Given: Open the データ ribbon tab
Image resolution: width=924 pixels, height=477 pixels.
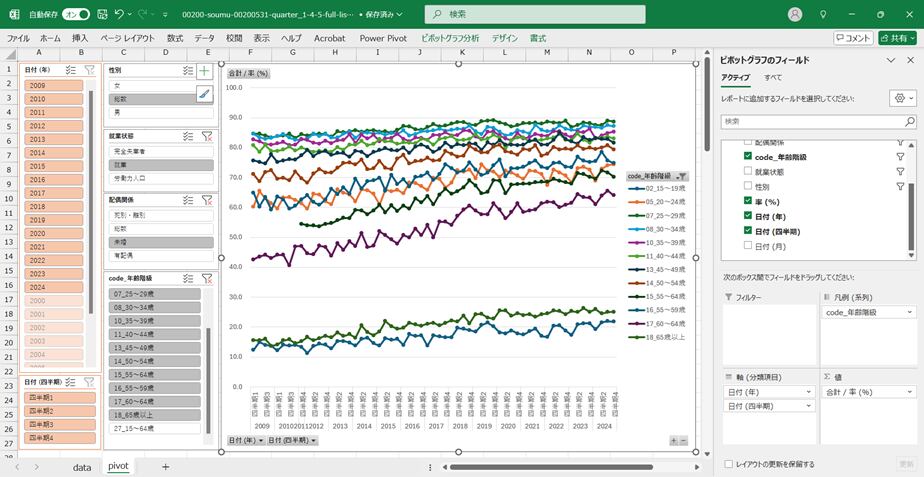Looking at the screenshot, I should point(204,38).
